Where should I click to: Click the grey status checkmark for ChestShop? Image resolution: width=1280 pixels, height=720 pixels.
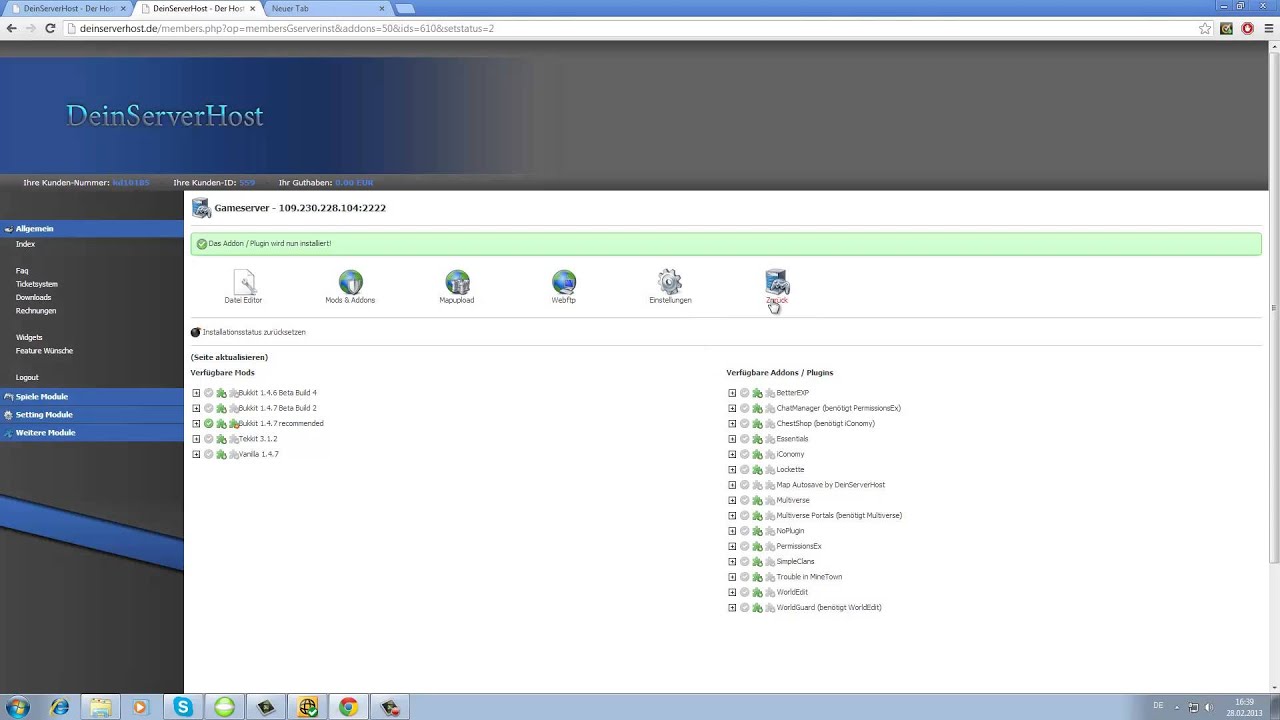point(745,424)
